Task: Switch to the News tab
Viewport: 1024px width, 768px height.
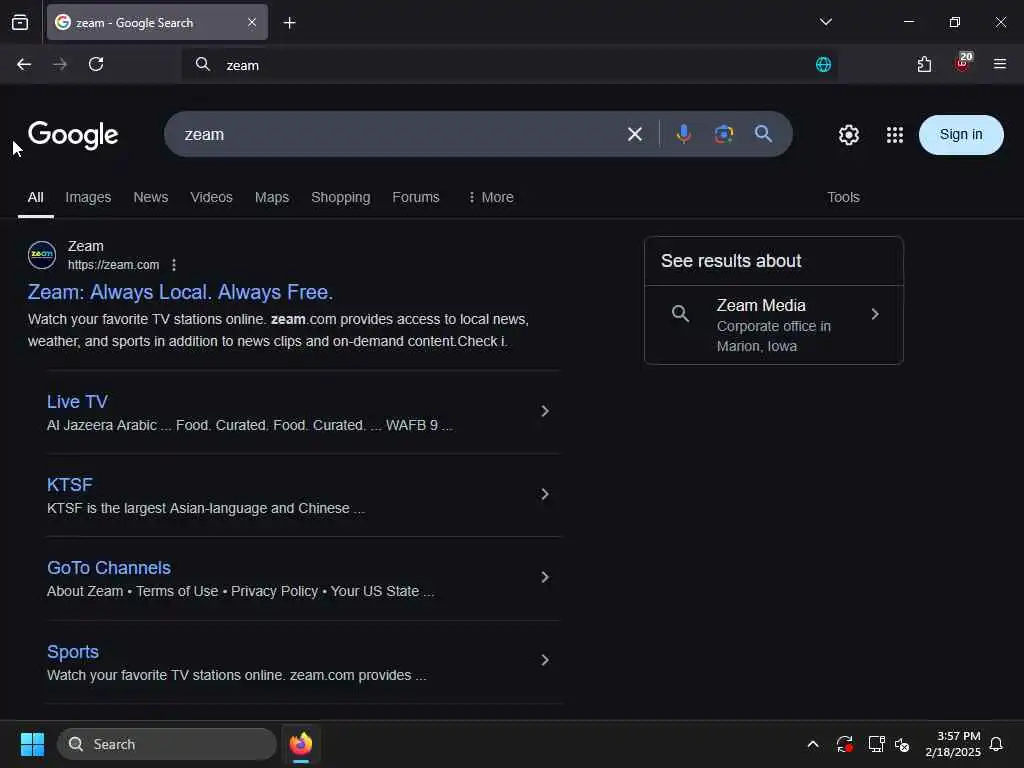Action: (151, 197)
